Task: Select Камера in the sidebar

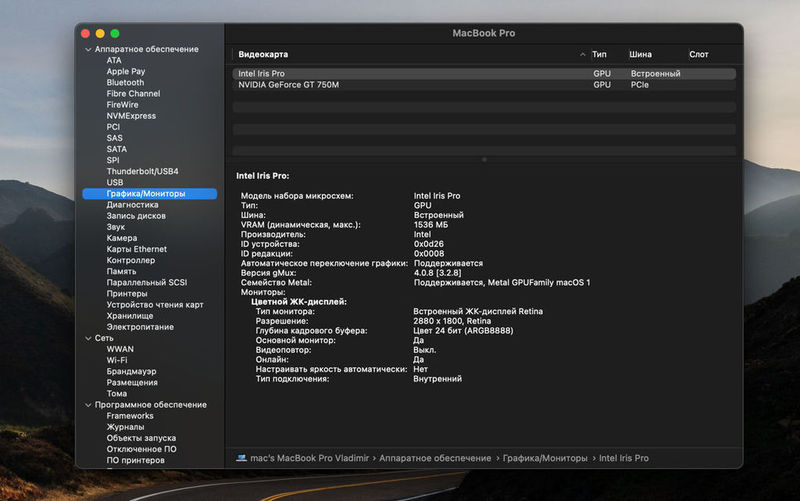Action: 121,238
